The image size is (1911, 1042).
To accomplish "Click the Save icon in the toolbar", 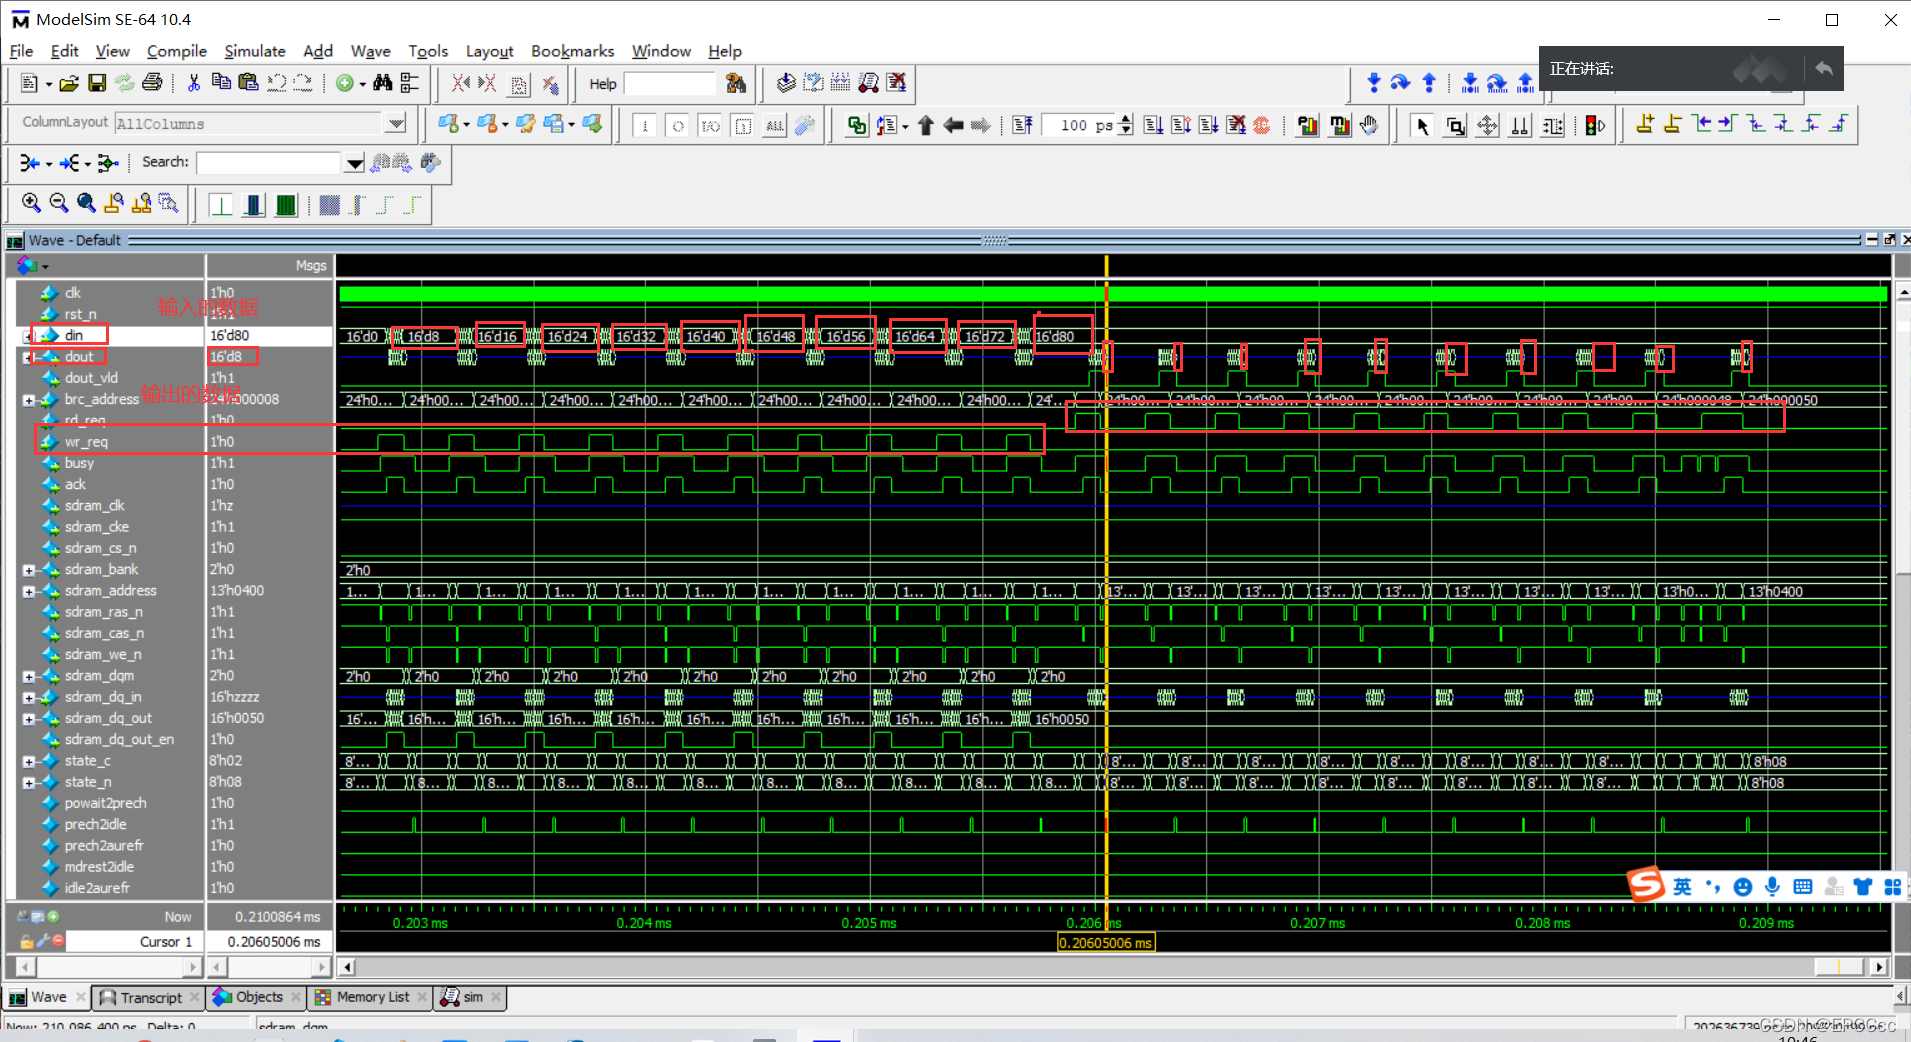I will tap(97, 84).
